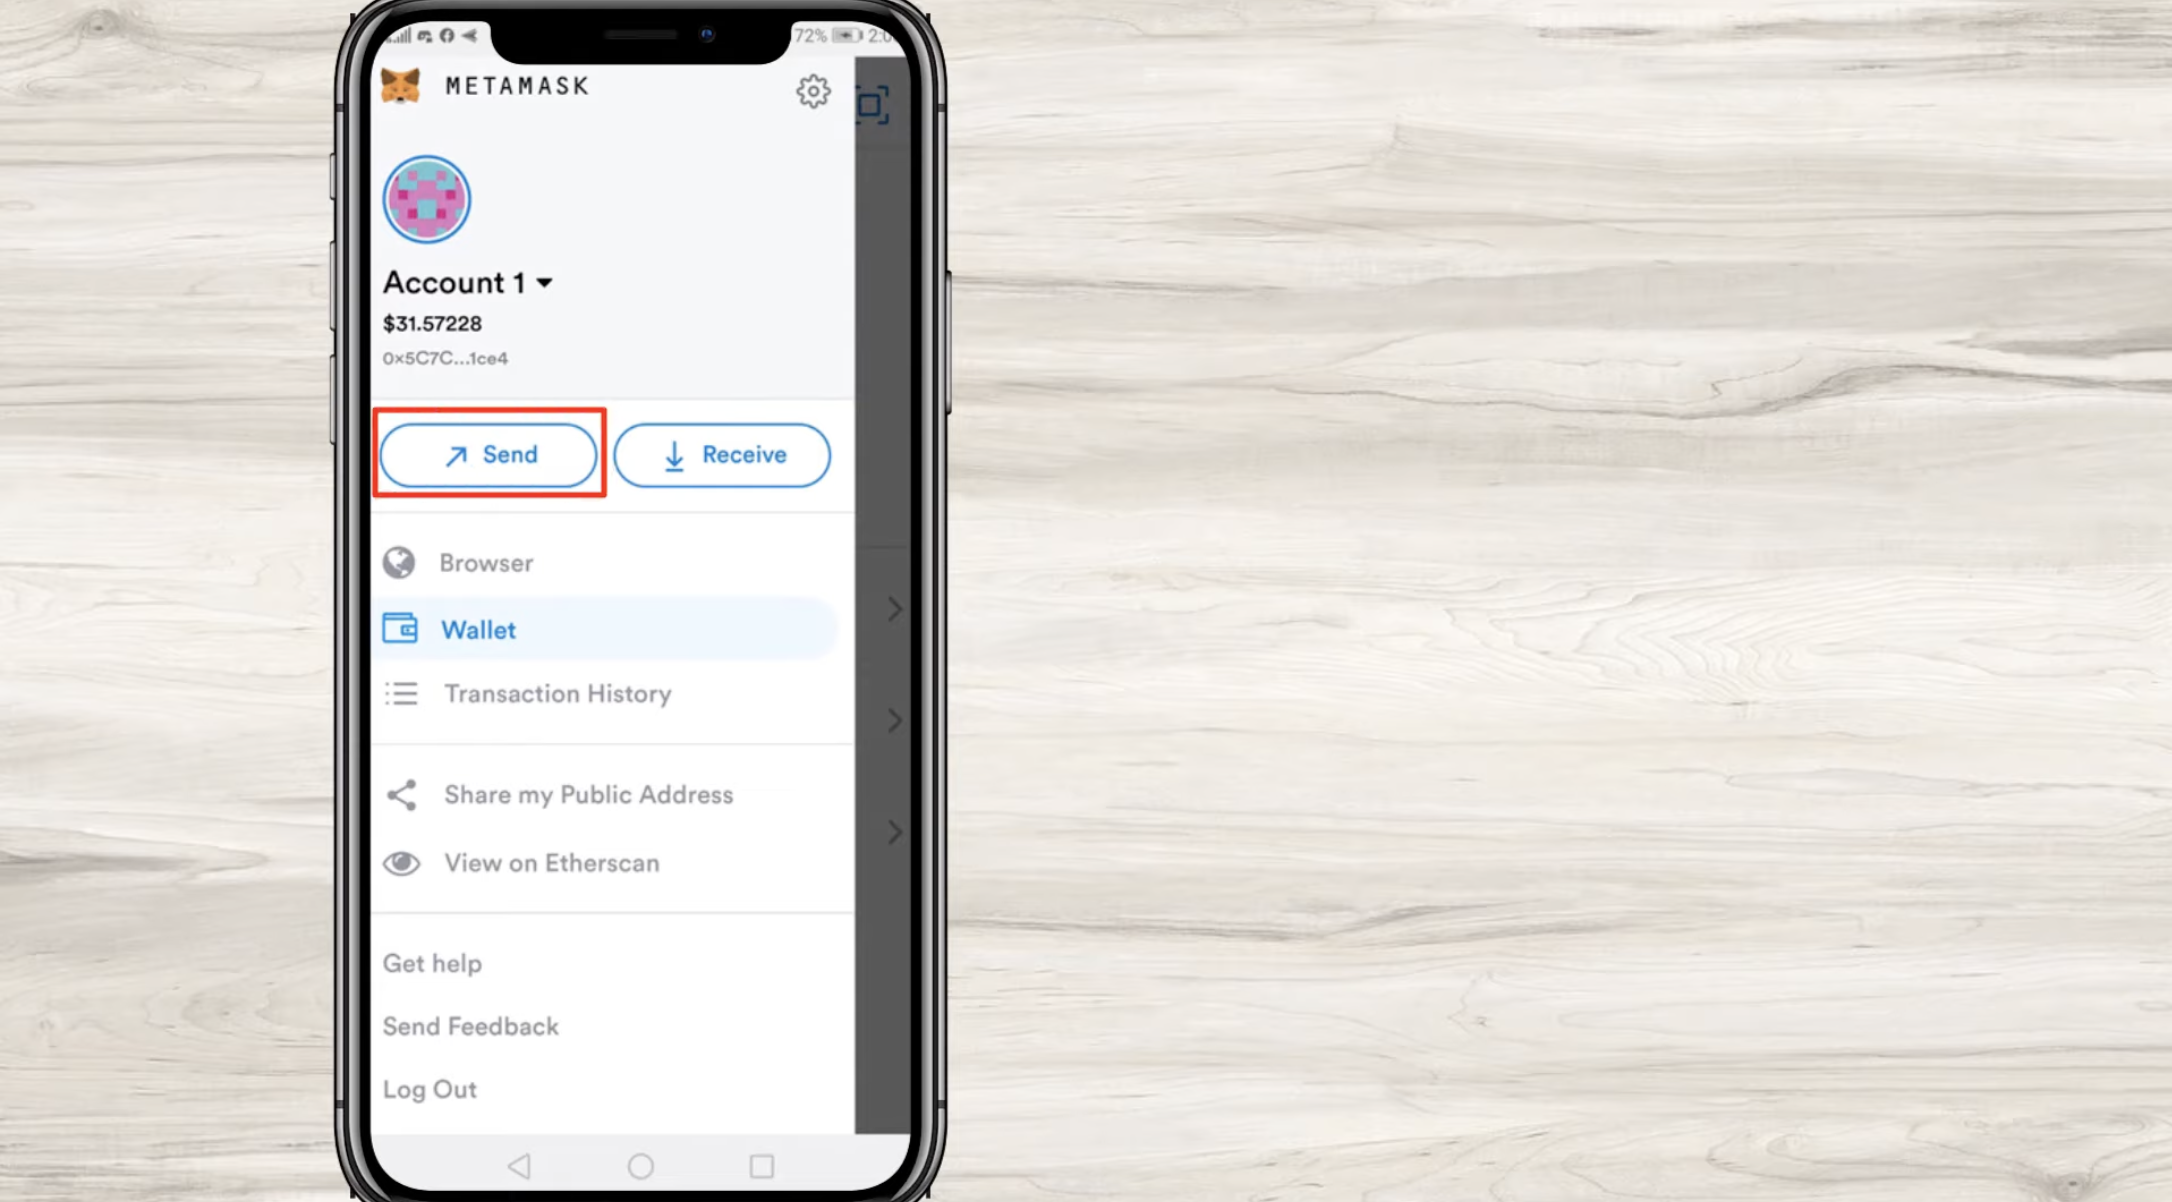The image size is (2172, 1202).
Task: Expand the sidebar right chevron
Action: click(x=894, y=608)
